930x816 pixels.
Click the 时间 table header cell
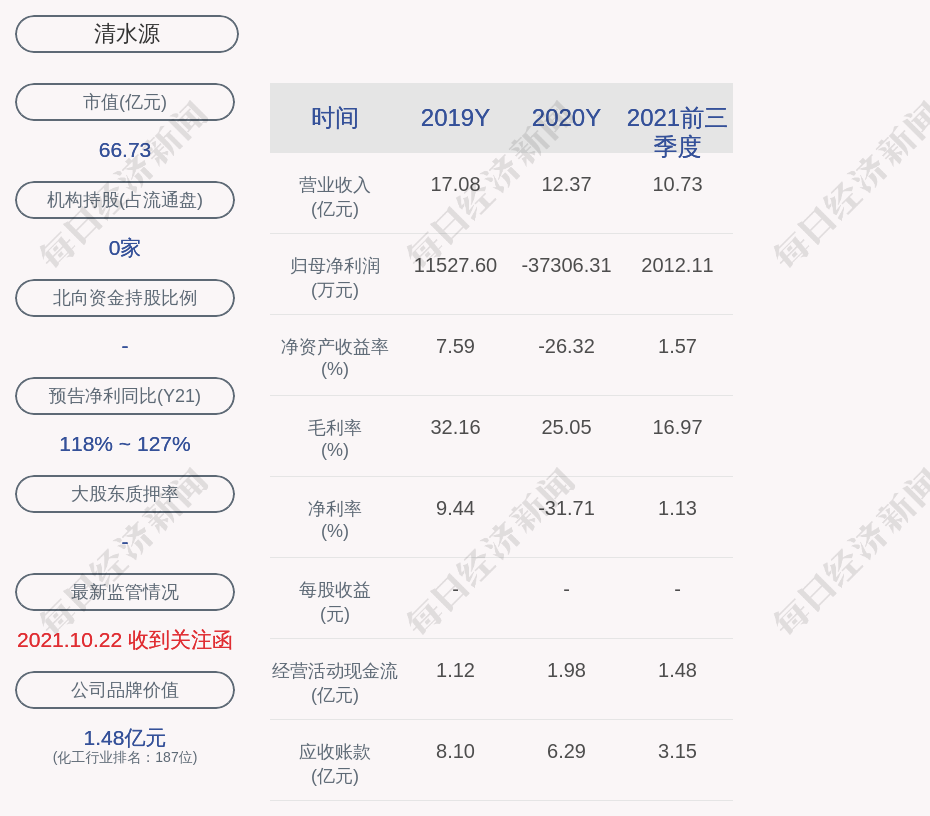point(335,118)
